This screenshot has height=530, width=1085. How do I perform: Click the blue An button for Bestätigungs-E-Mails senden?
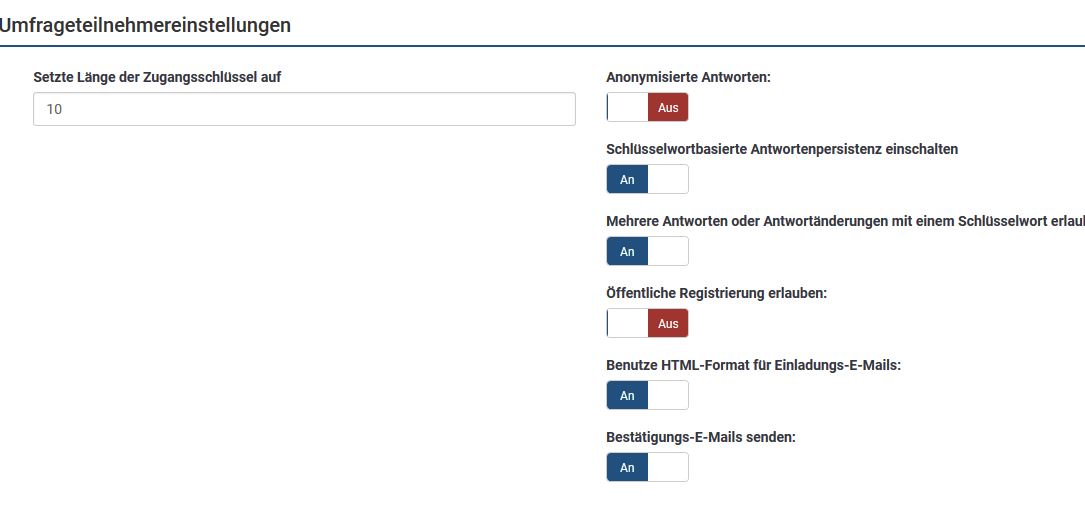627,468
